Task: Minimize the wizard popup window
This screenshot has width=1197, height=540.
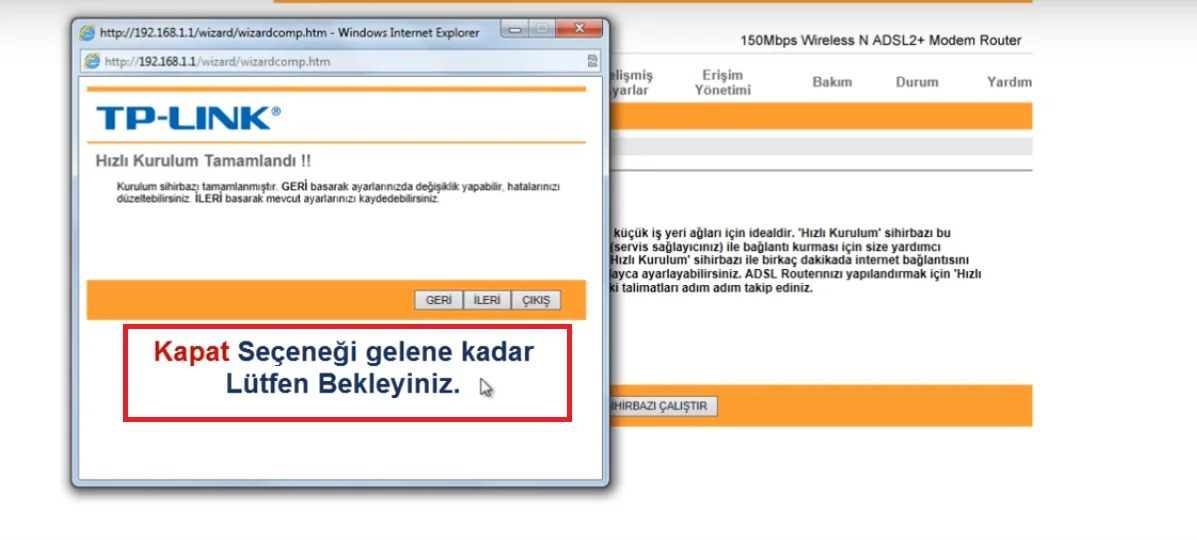Action: (517, 28)
